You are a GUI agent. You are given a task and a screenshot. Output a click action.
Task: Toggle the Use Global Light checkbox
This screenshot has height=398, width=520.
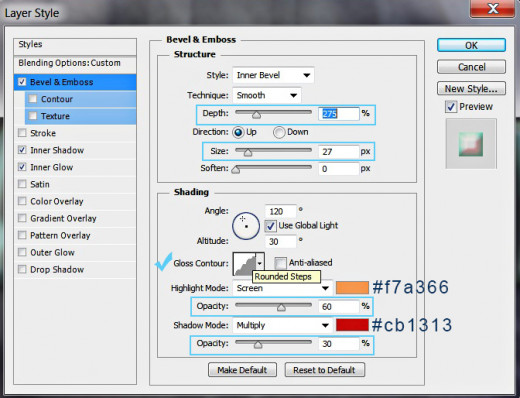tap(270, 226)
